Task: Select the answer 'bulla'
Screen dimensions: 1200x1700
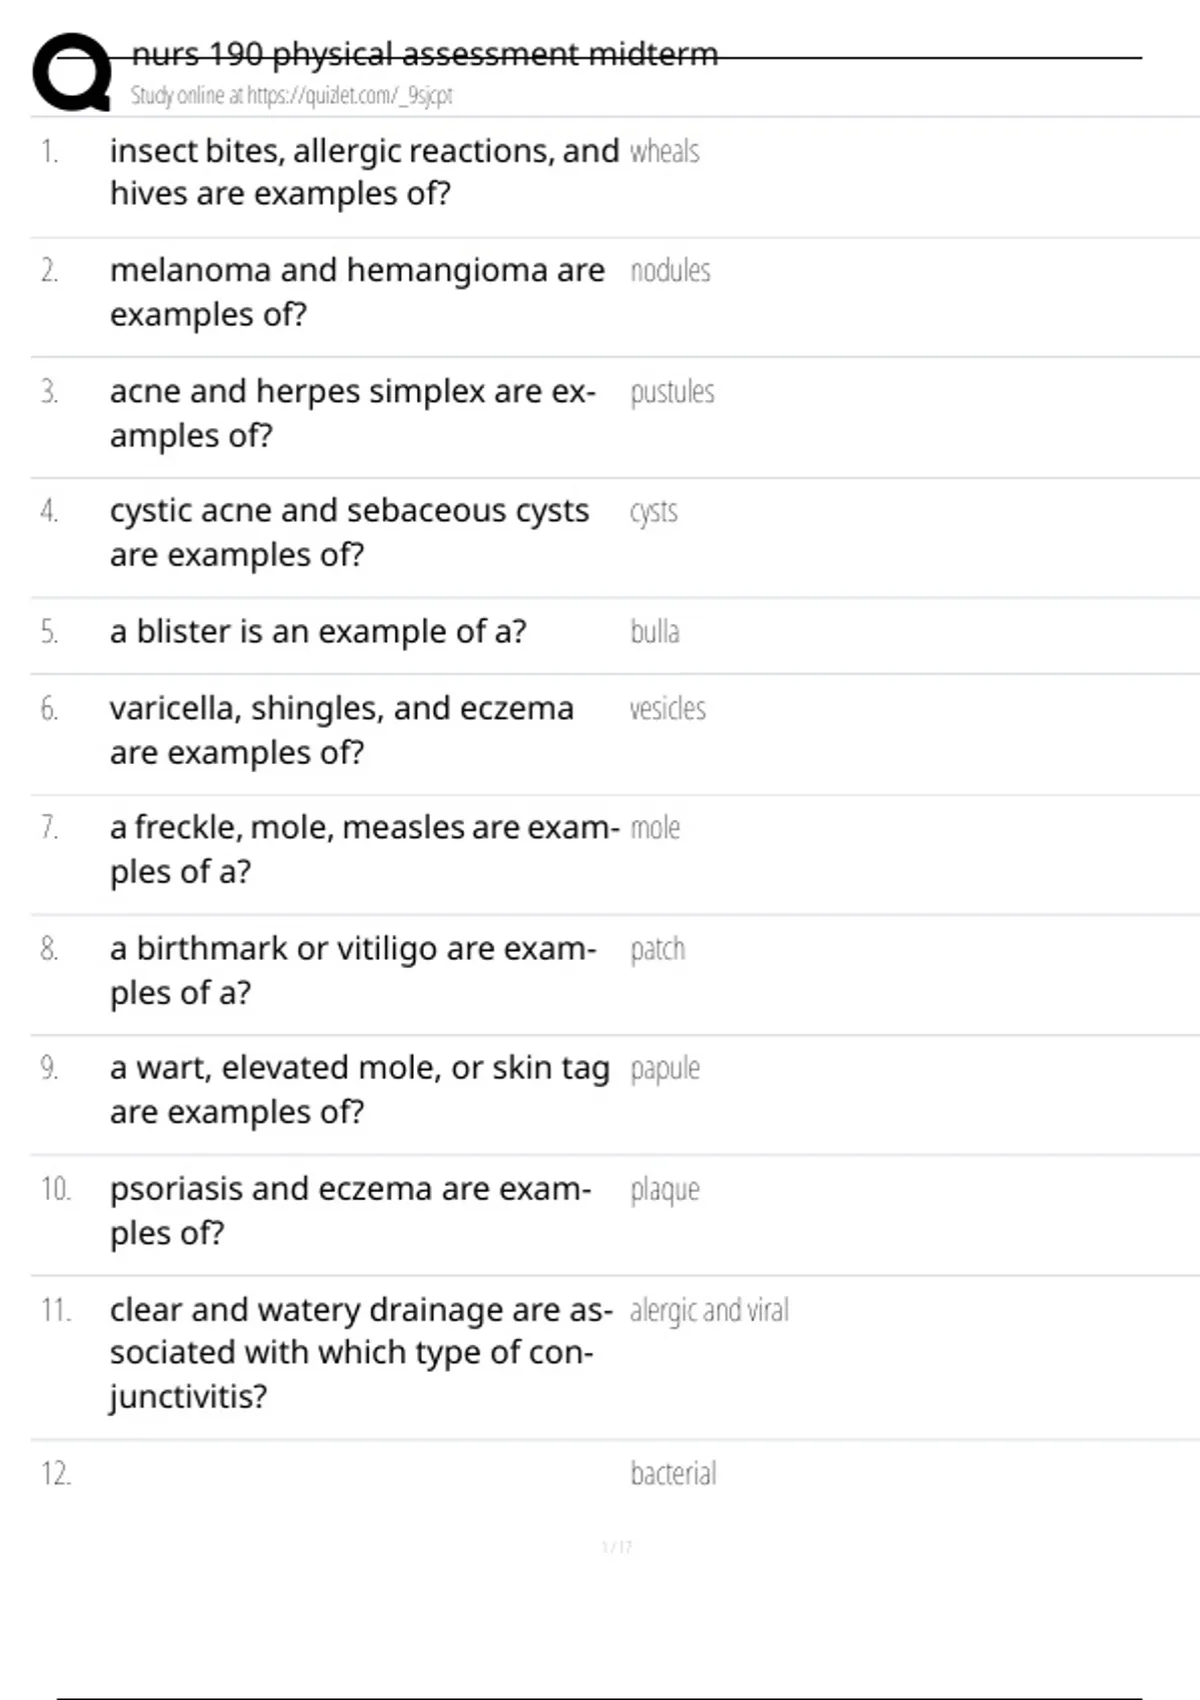Action: [x=655, y=632]
